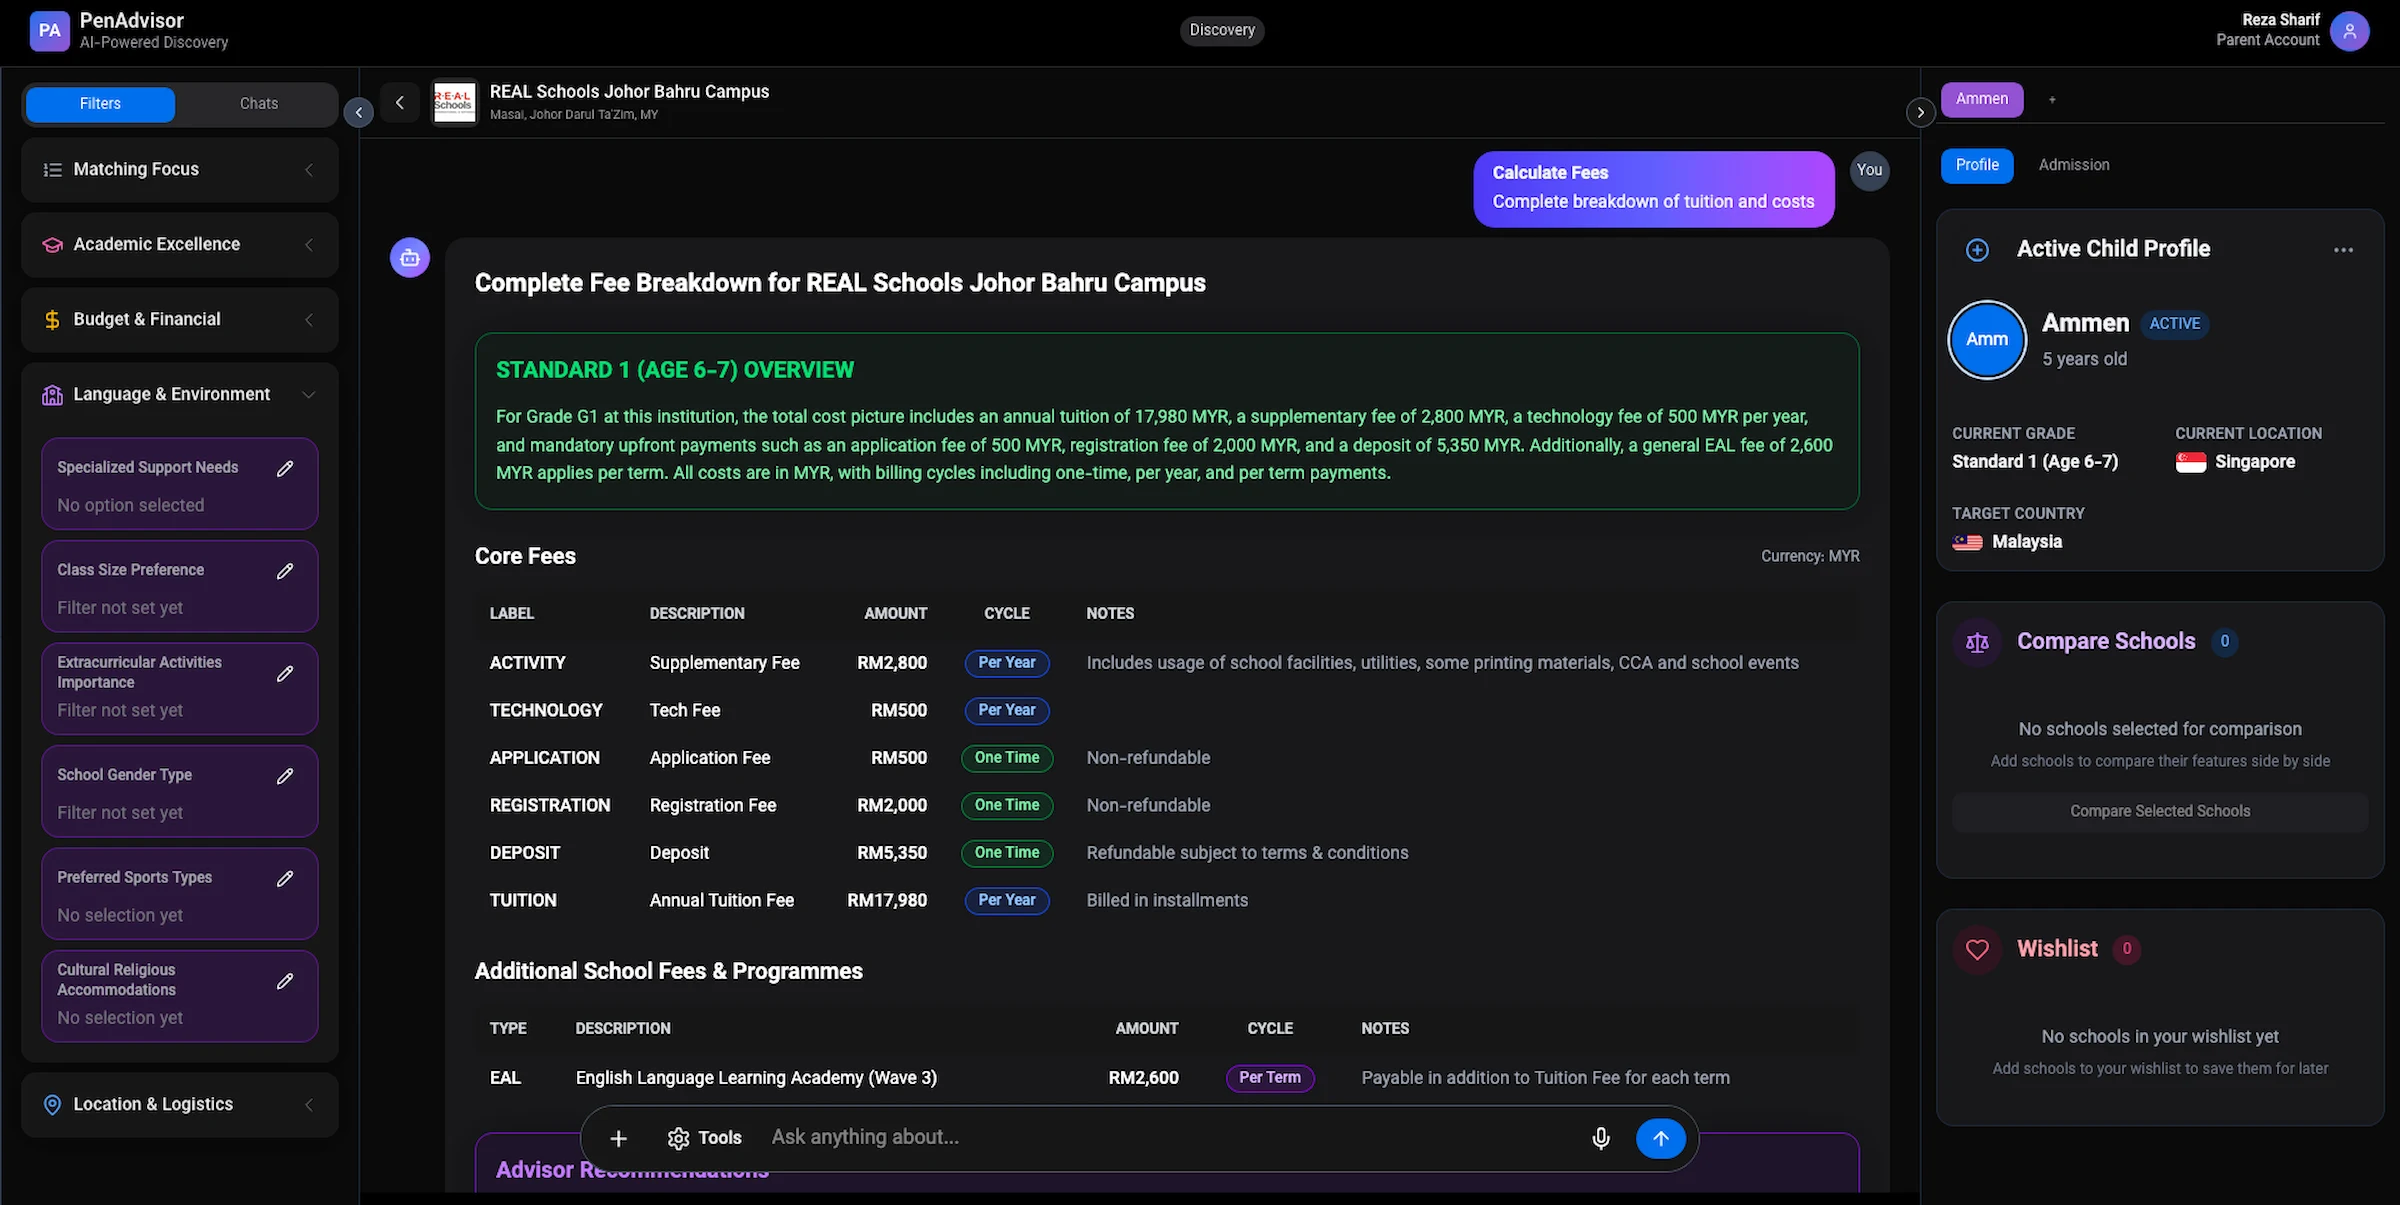Edit the School Gender Type filter pencil
2400x1205 pixels.
tap(285, 776)
